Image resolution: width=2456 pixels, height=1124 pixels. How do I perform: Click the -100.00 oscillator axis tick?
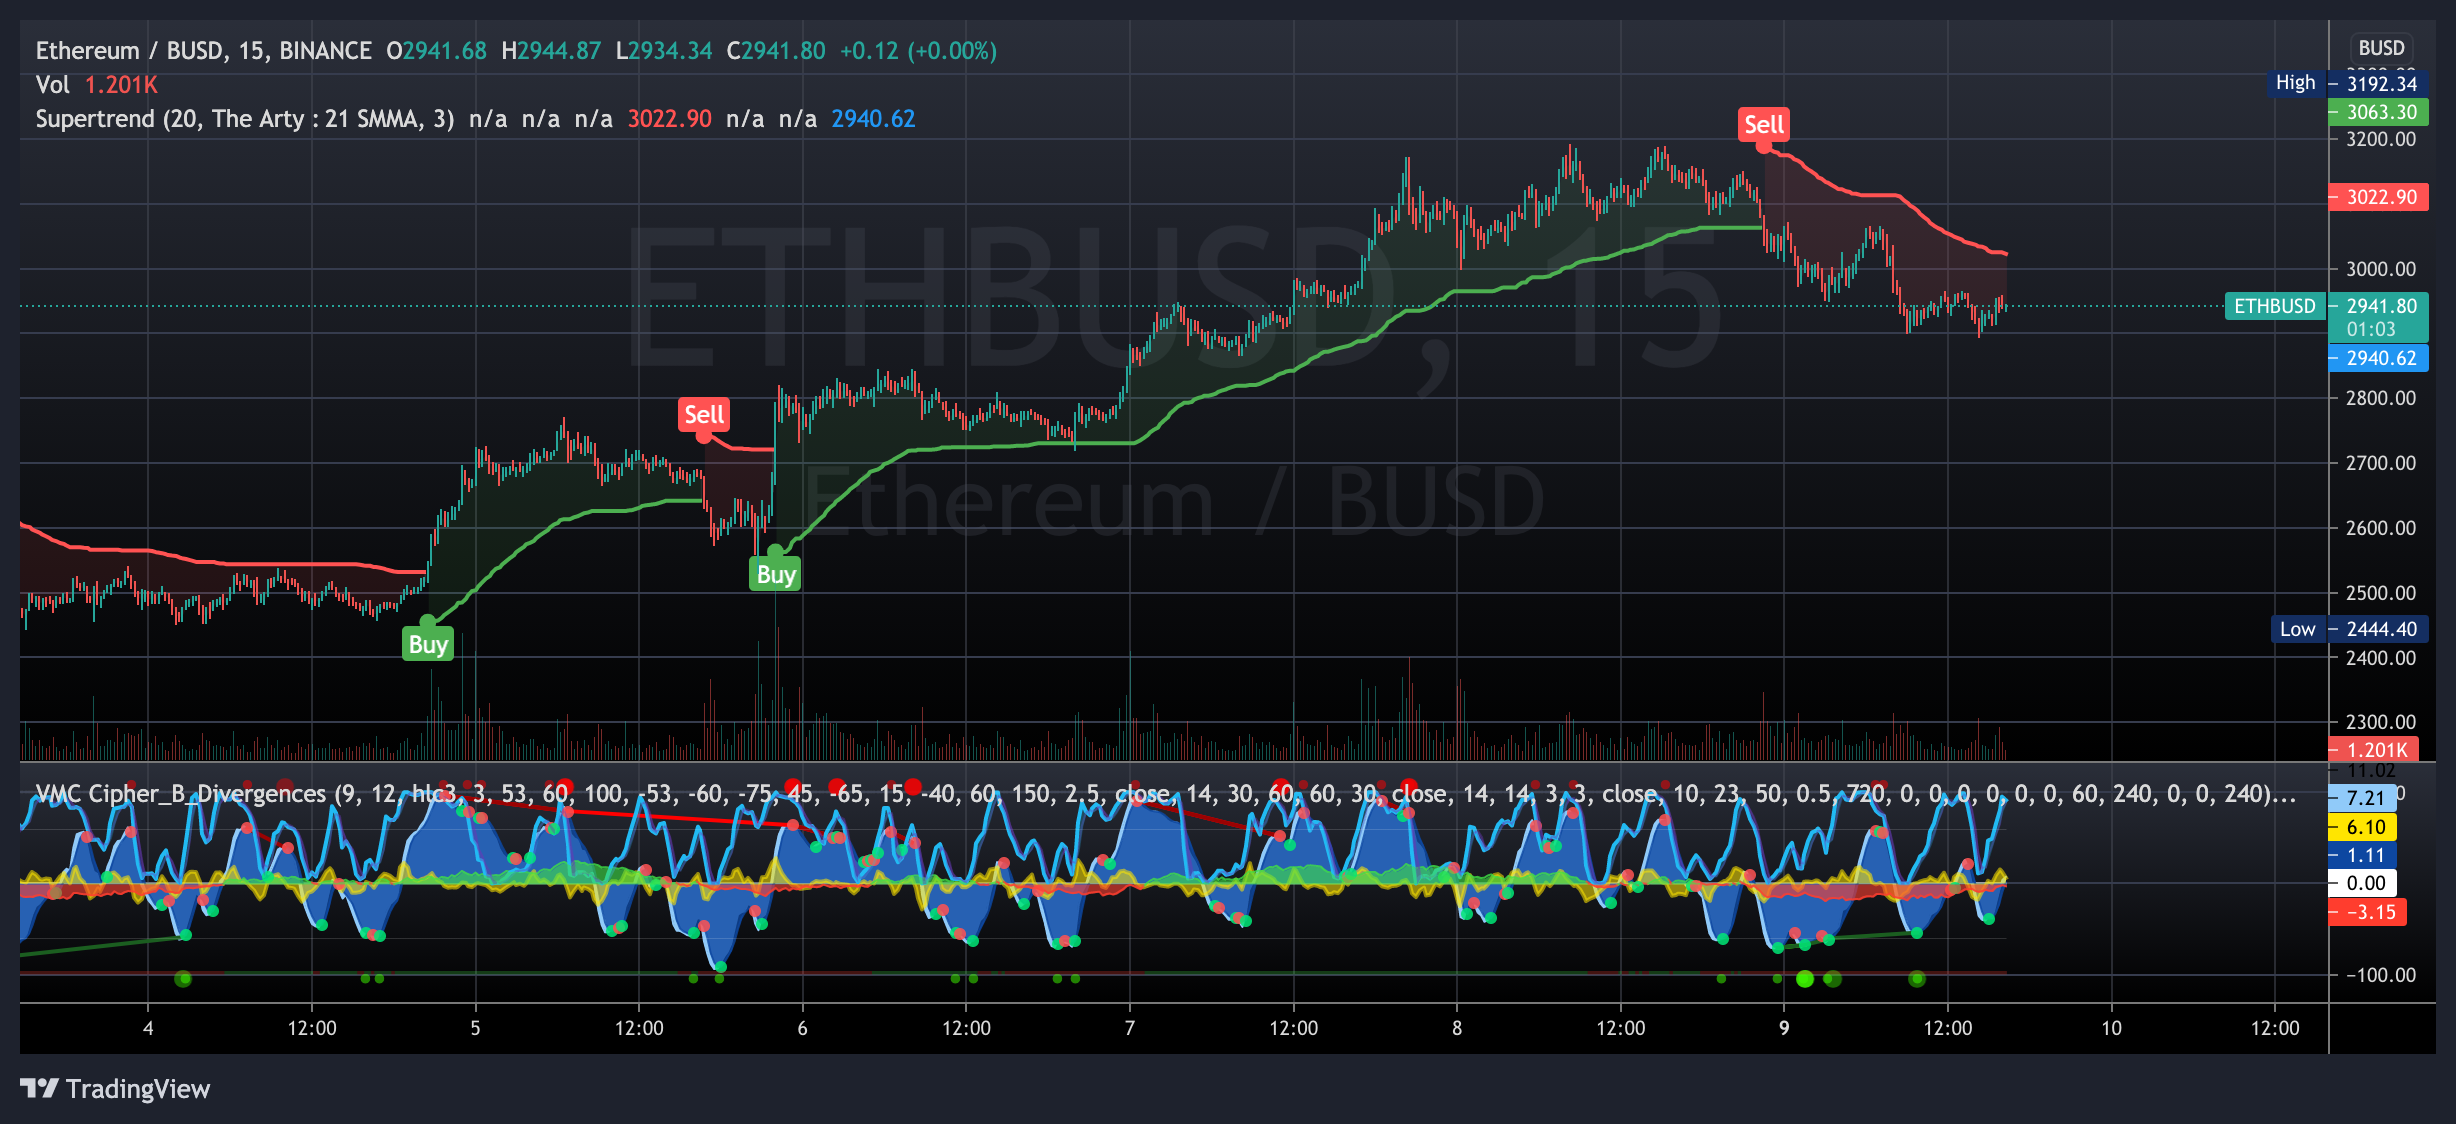pyautogui.click(x=2380, y=975)
